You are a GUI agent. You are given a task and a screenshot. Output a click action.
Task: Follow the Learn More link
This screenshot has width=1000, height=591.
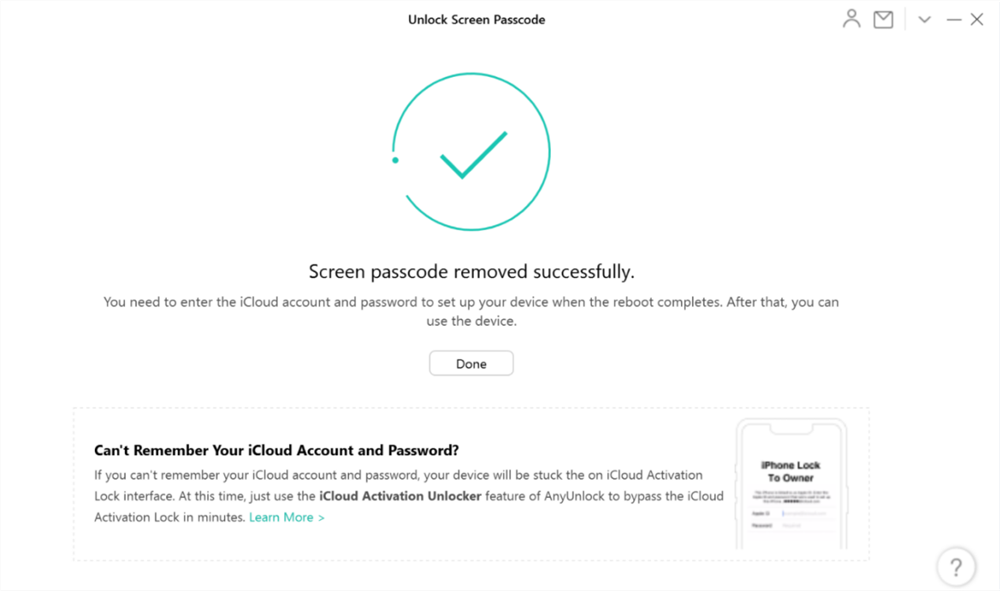(287, 517)
